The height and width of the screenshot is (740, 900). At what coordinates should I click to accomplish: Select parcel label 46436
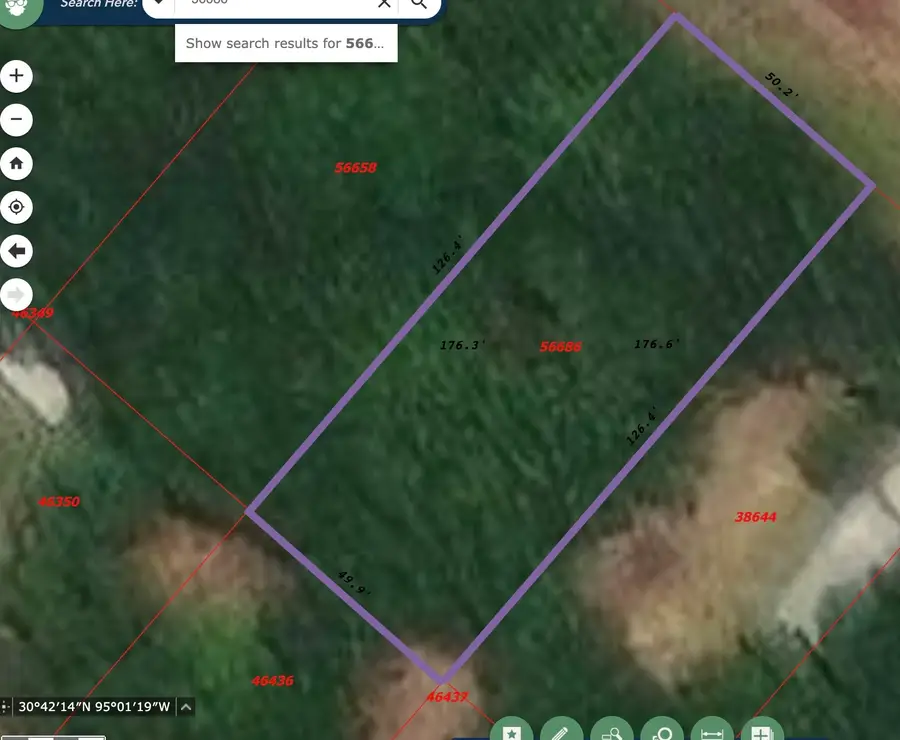[272, 681]
